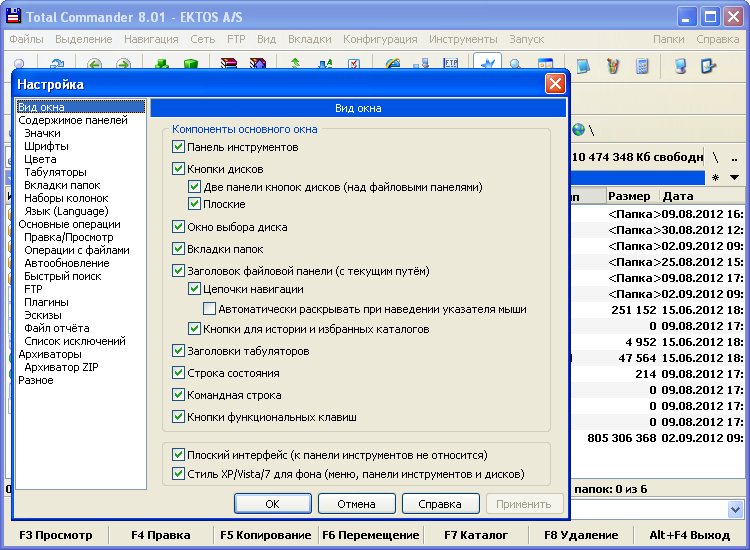The height and width of the screenshot is (550, 750).
Task: Click the F3 Просмотр function button
Action: click(56, 535)
